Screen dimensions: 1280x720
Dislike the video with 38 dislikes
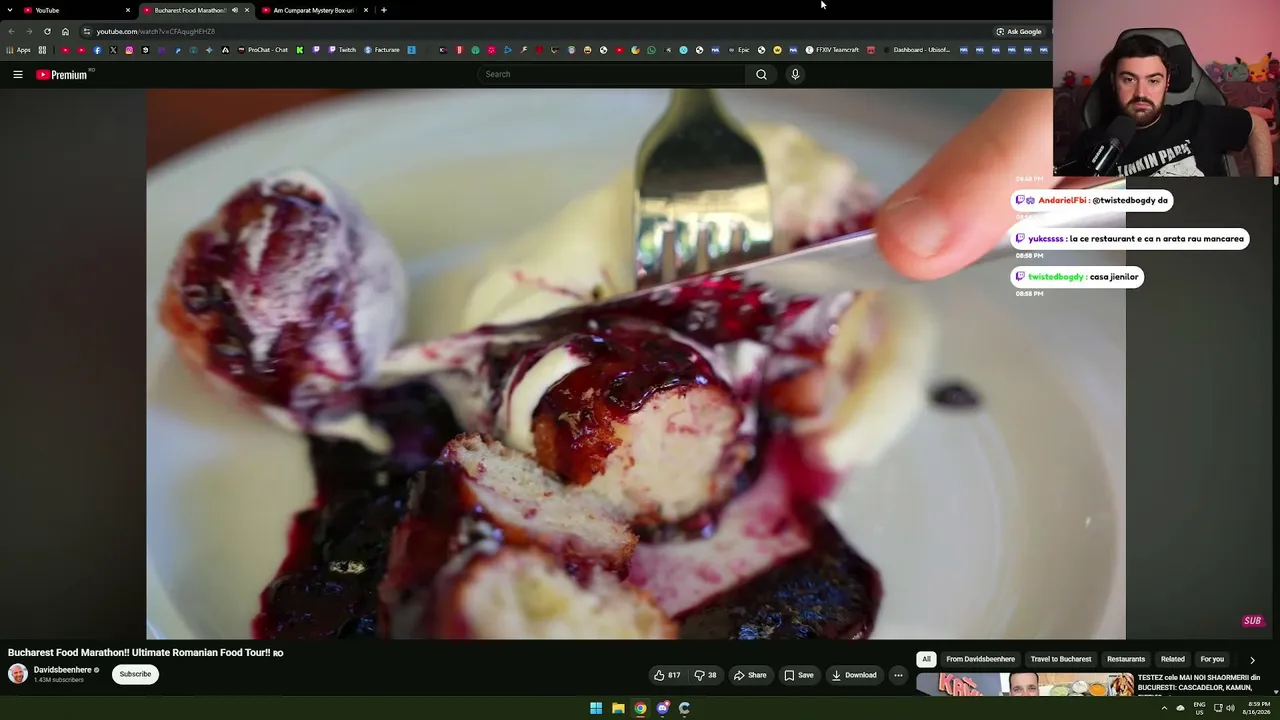(x=705, y=675)
